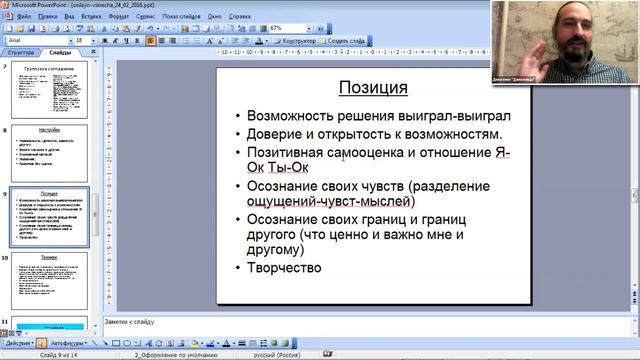Click the shadow style icon
The image size is (640, 360).
click(274, 343)
